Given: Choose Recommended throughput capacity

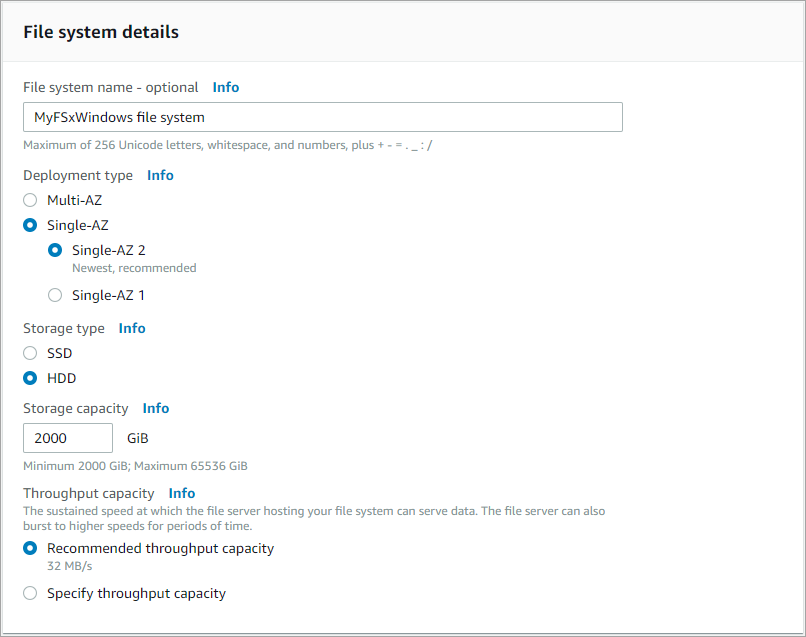Looking at the screenshot, I should (30, 548).
